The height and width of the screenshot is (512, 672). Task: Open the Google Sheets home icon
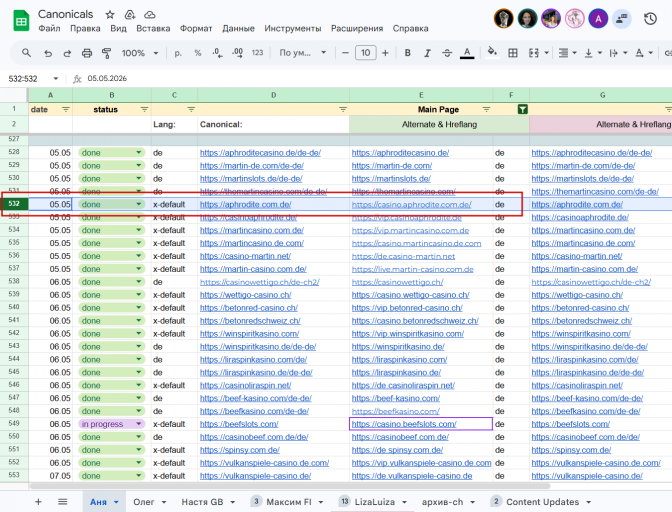21,21
